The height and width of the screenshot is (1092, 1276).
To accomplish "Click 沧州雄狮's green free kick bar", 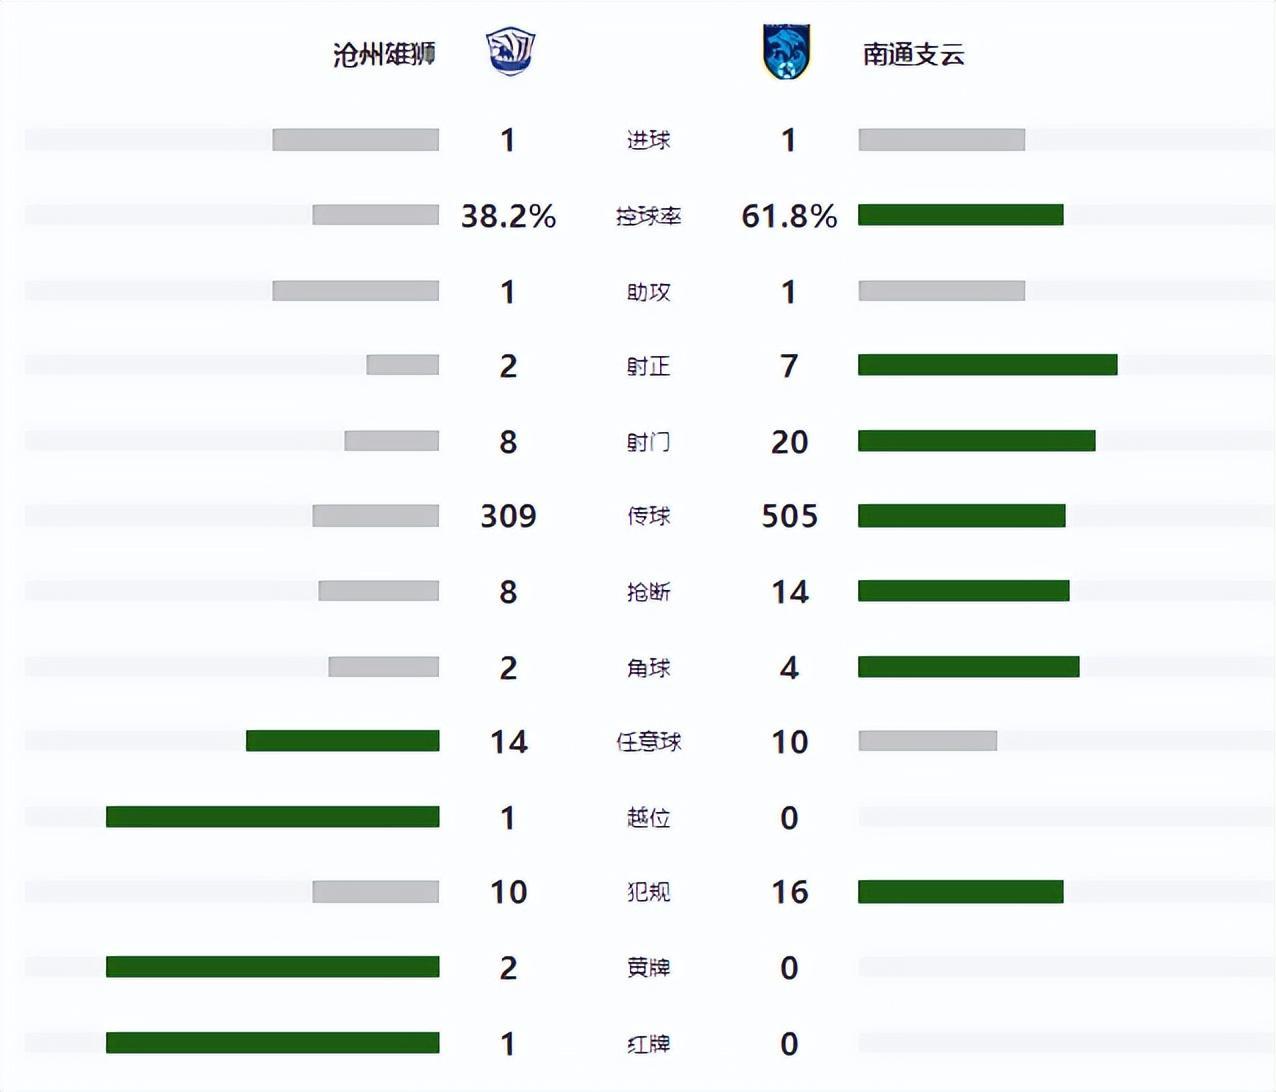I will (342, 741).
